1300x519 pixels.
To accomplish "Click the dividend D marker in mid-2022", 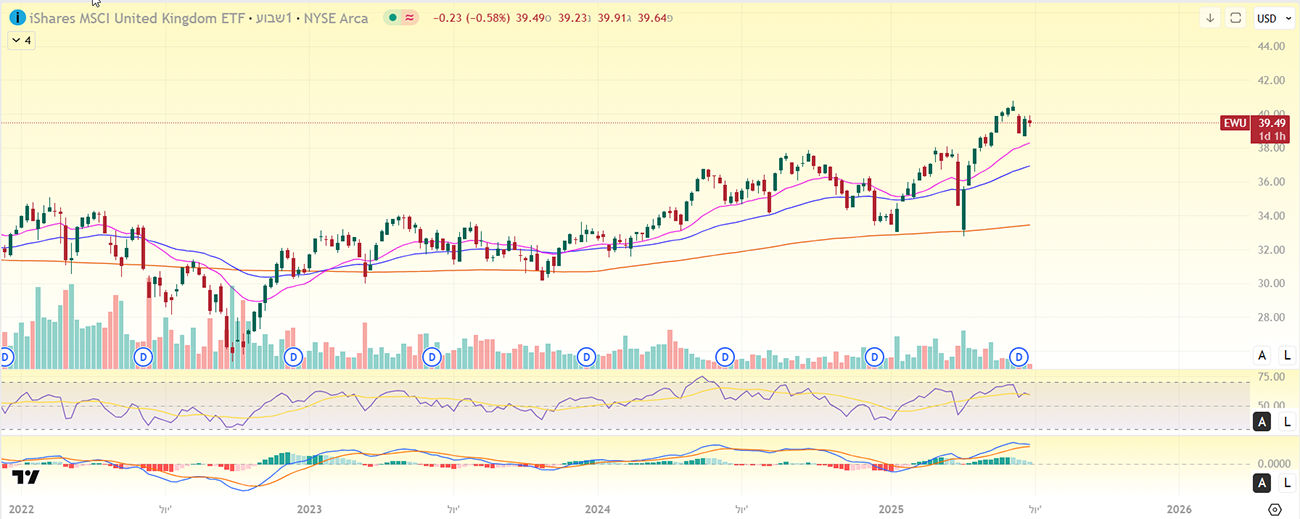I will (143, 356).
